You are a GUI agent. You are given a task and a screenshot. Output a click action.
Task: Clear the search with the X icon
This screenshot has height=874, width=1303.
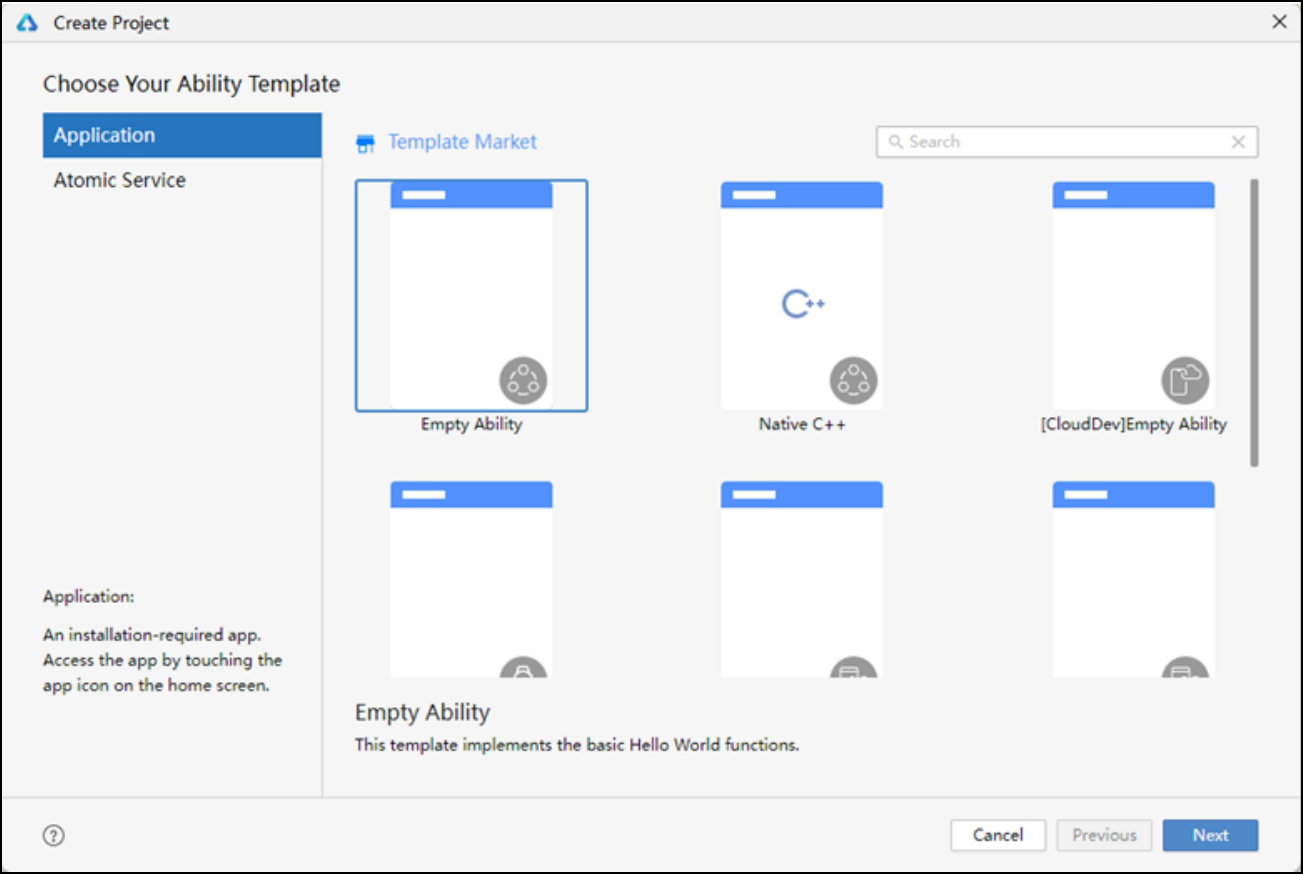(x=1238, y=142)
